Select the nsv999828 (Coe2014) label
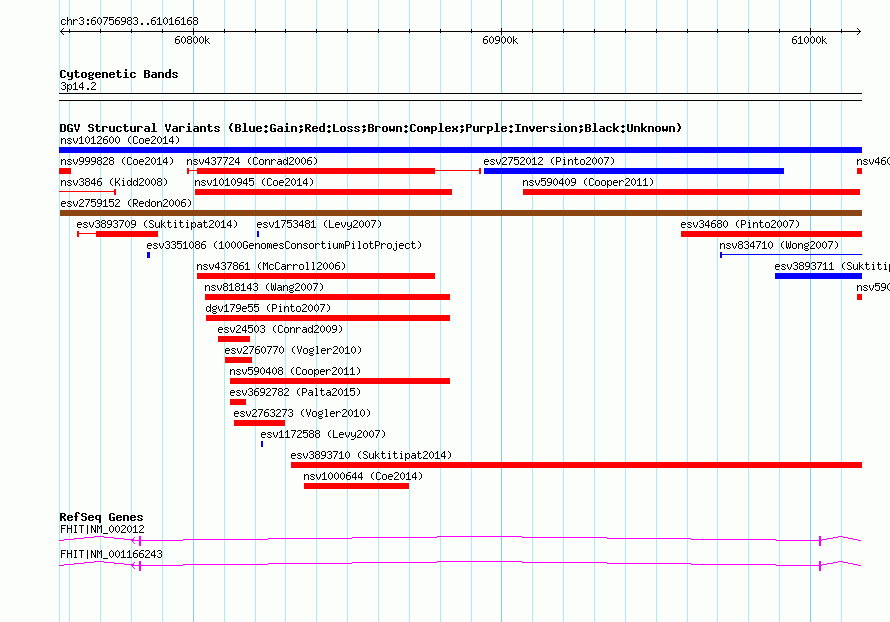This screenshot has height=622, width=890. [x=117, y=161]
